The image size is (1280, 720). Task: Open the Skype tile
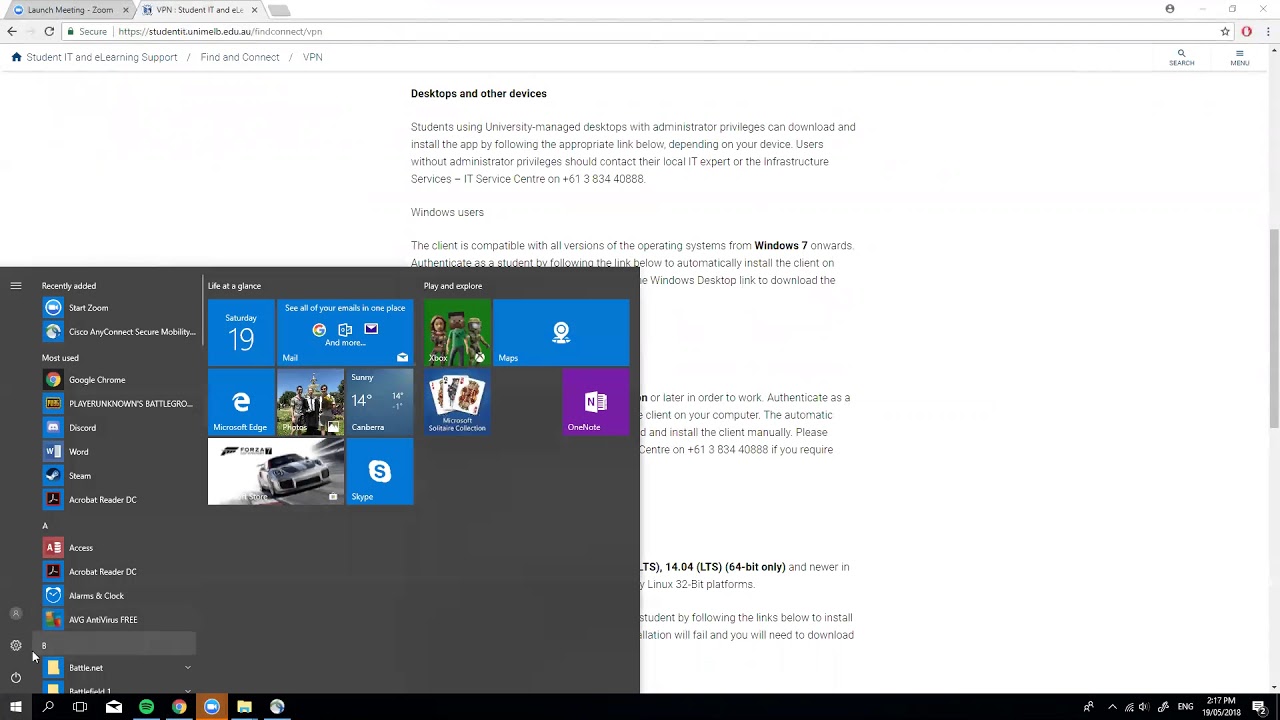click(379, 471)
